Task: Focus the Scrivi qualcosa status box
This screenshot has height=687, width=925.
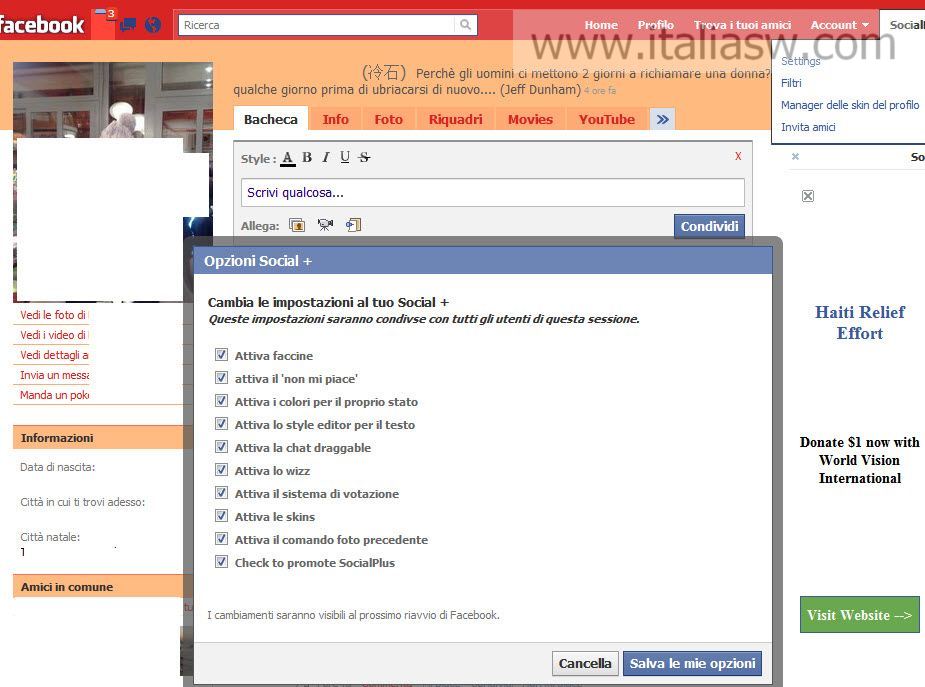Action: tap(493, 193)
